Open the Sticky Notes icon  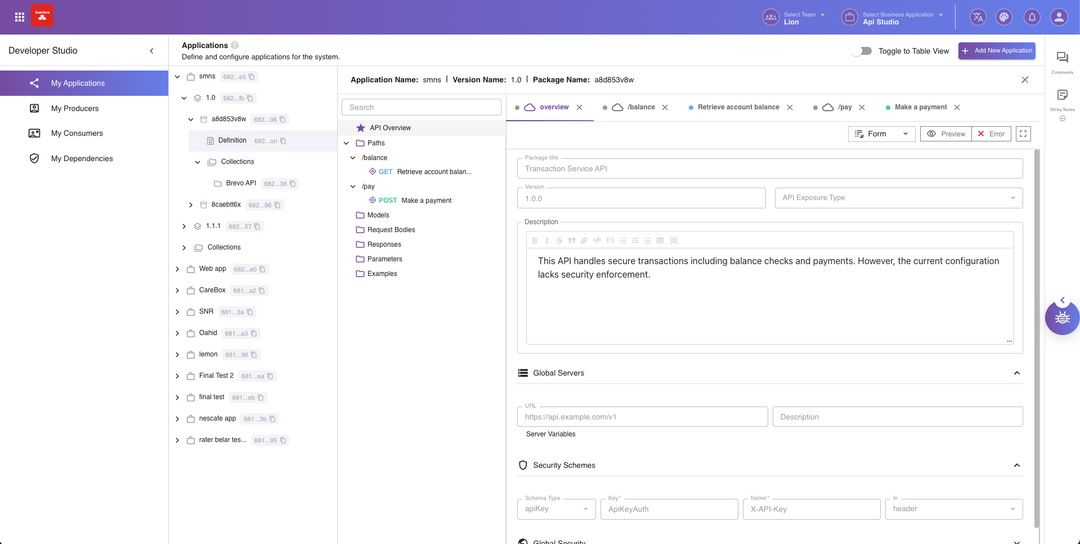1062,95
